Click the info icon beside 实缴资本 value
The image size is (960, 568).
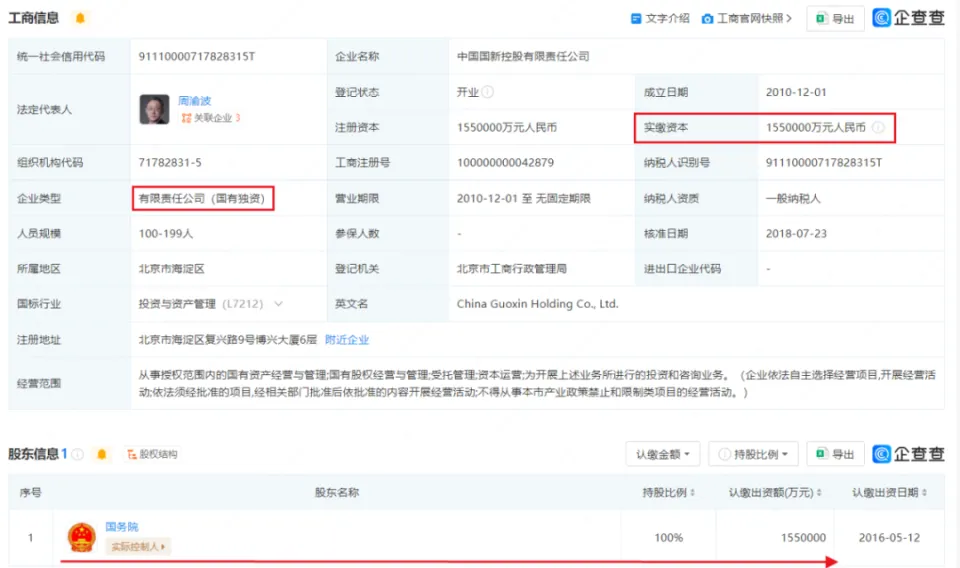coord(878,128)
